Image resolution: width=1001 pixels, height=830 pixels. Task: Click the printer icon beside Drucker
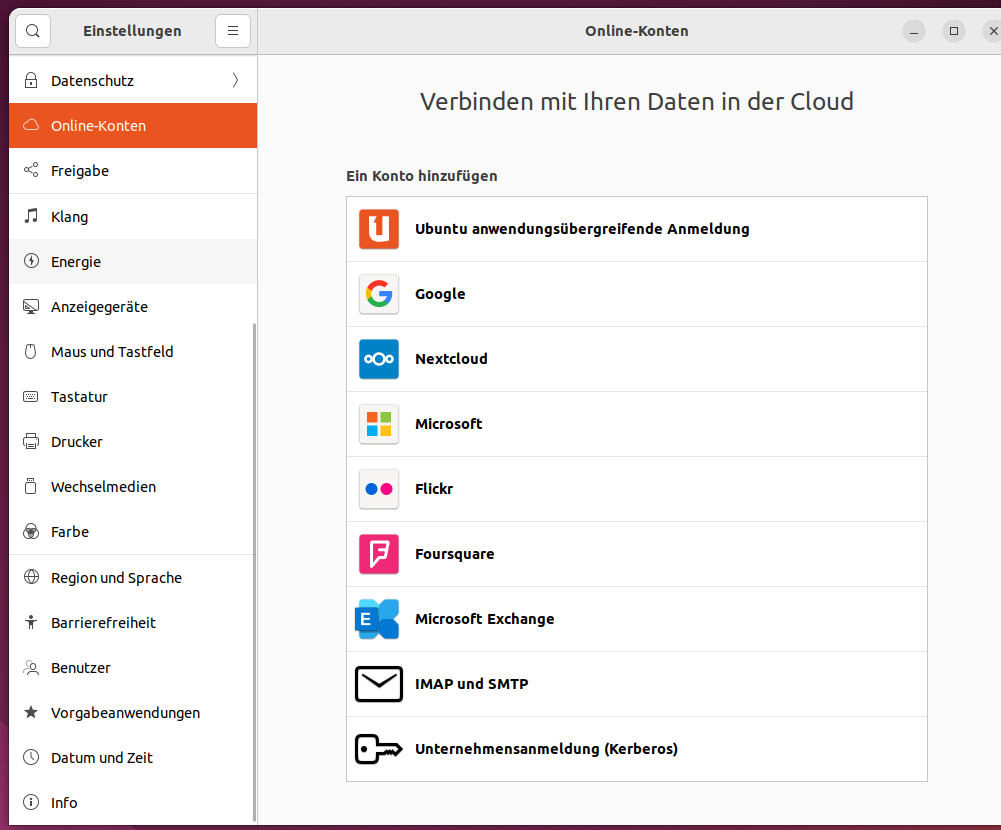point(31,441)
